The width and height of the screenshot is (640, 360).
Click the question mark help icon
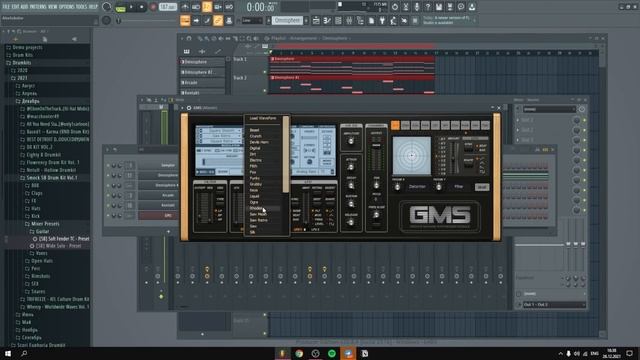(x=428, y=7)
